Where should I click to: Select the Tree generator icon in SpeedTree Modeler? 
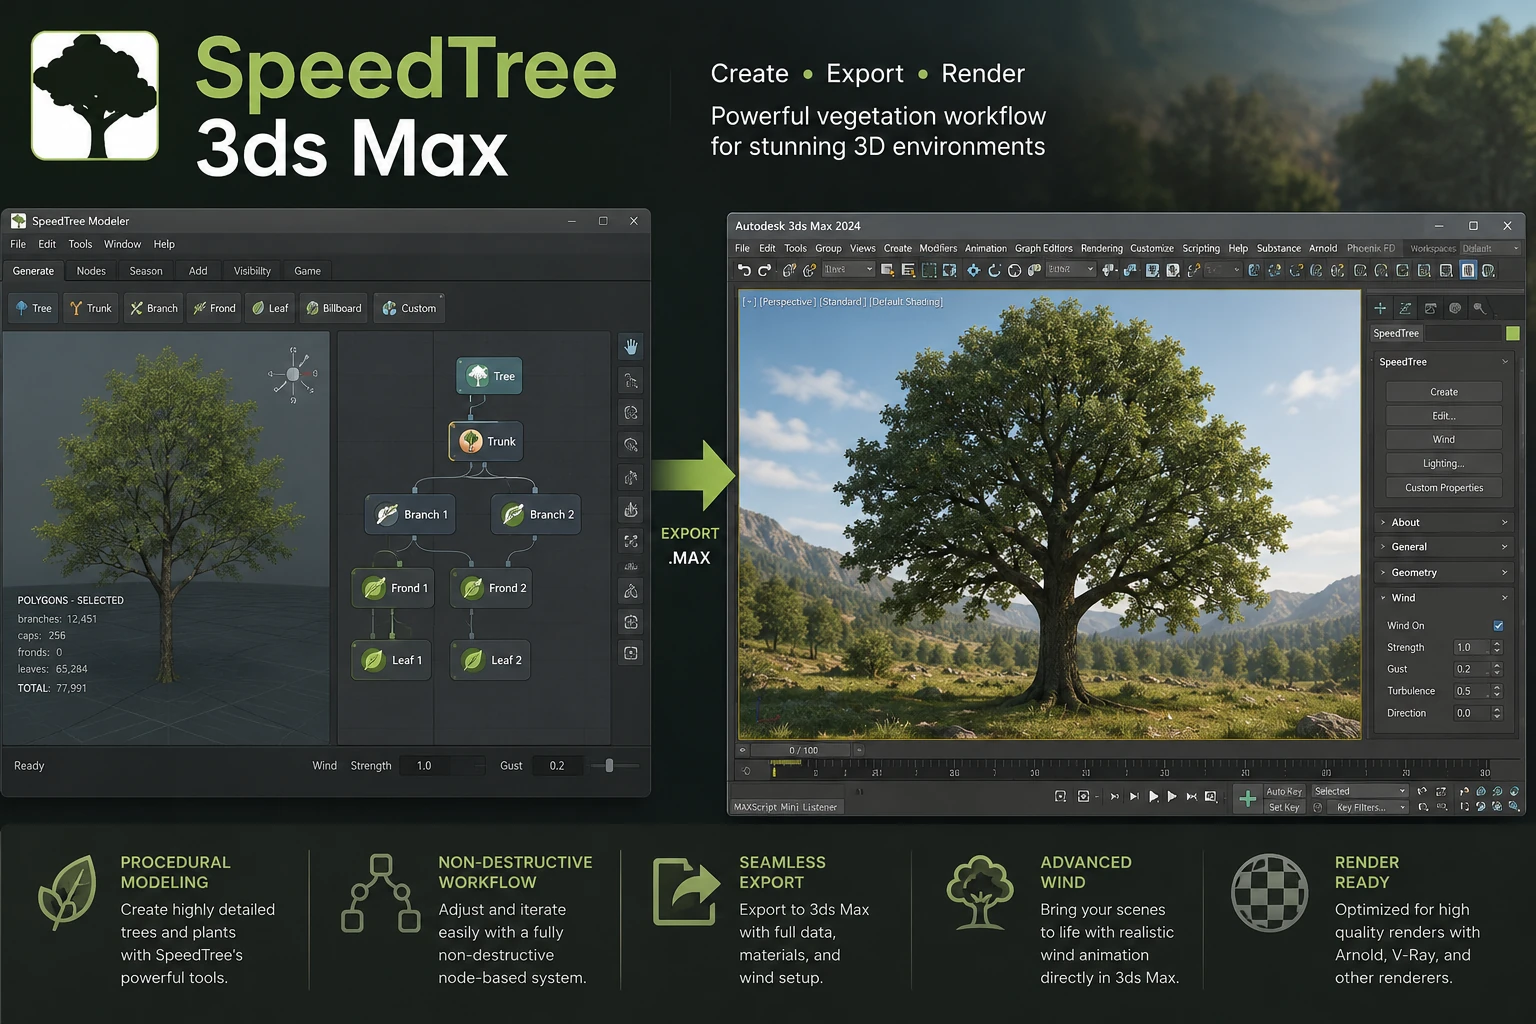click(x=33, y=308)
